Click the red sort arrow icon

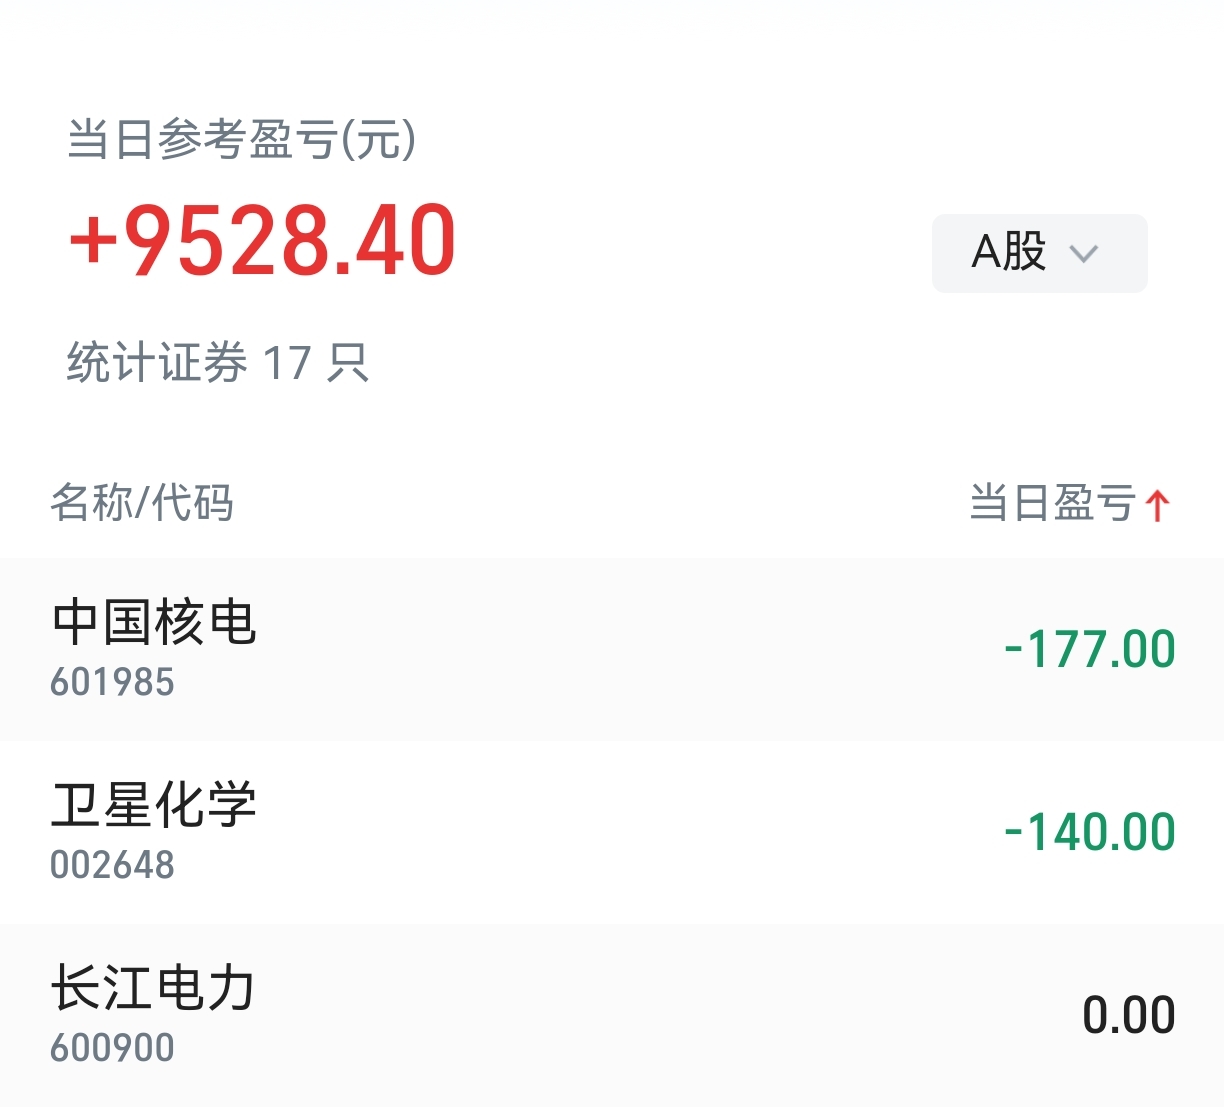point(1158,504)
